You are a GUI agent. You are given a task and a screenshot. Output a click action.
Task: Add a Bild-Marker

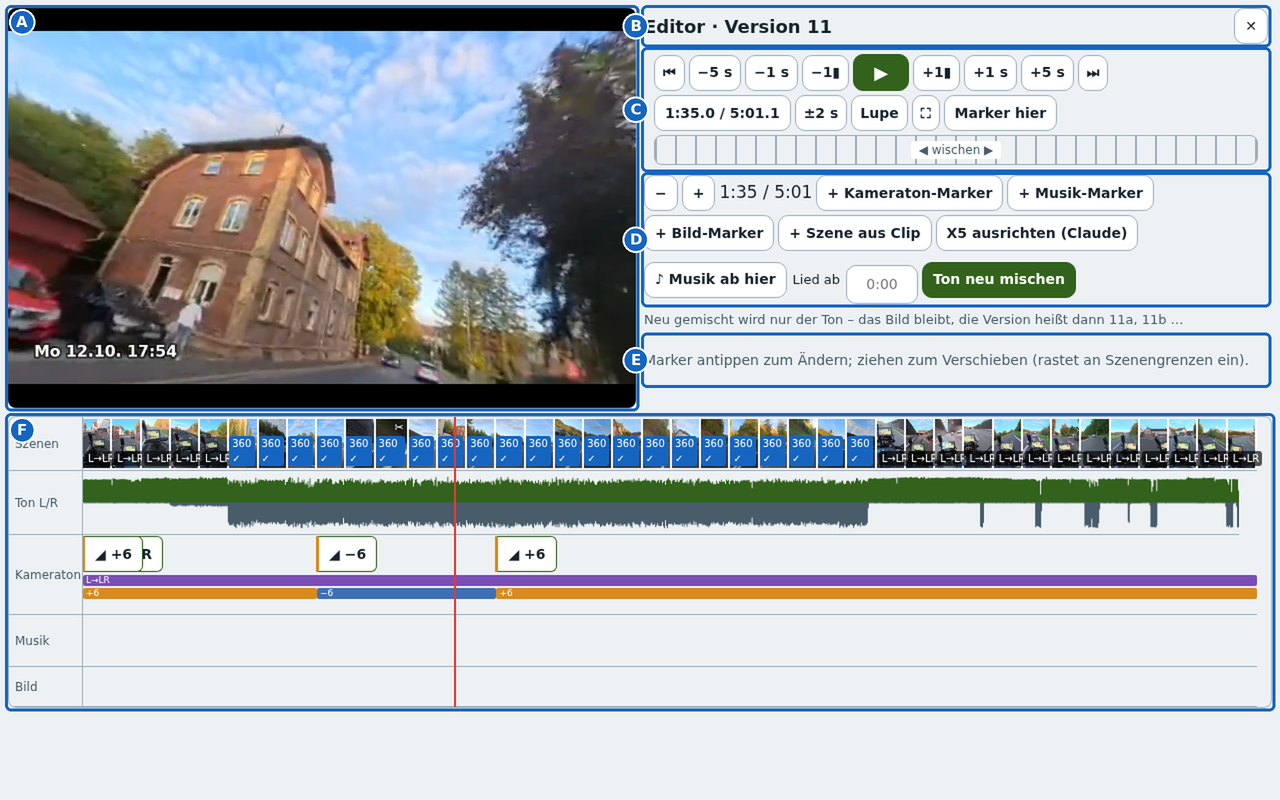[x=709, y=233]
